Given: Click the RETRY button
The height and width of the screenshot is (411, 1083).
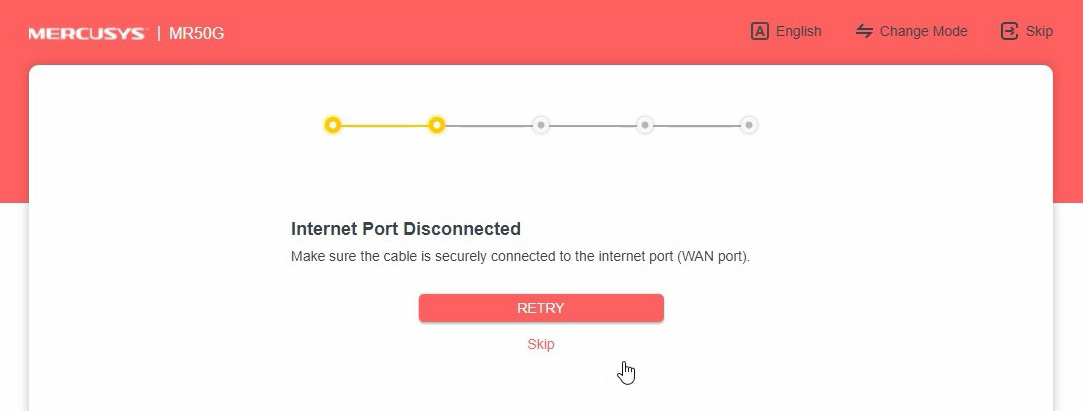Looking at the screenshot, I should 541,308.
